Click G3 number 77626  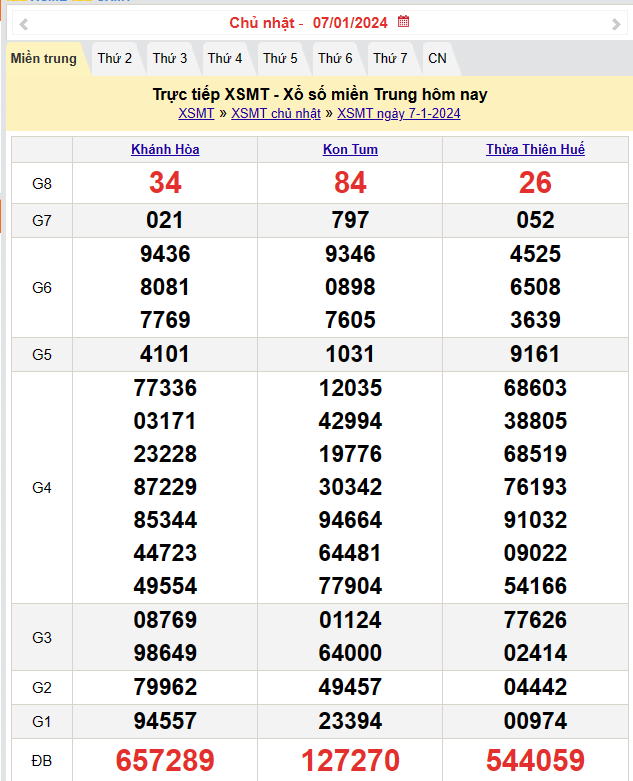[535, 620]
